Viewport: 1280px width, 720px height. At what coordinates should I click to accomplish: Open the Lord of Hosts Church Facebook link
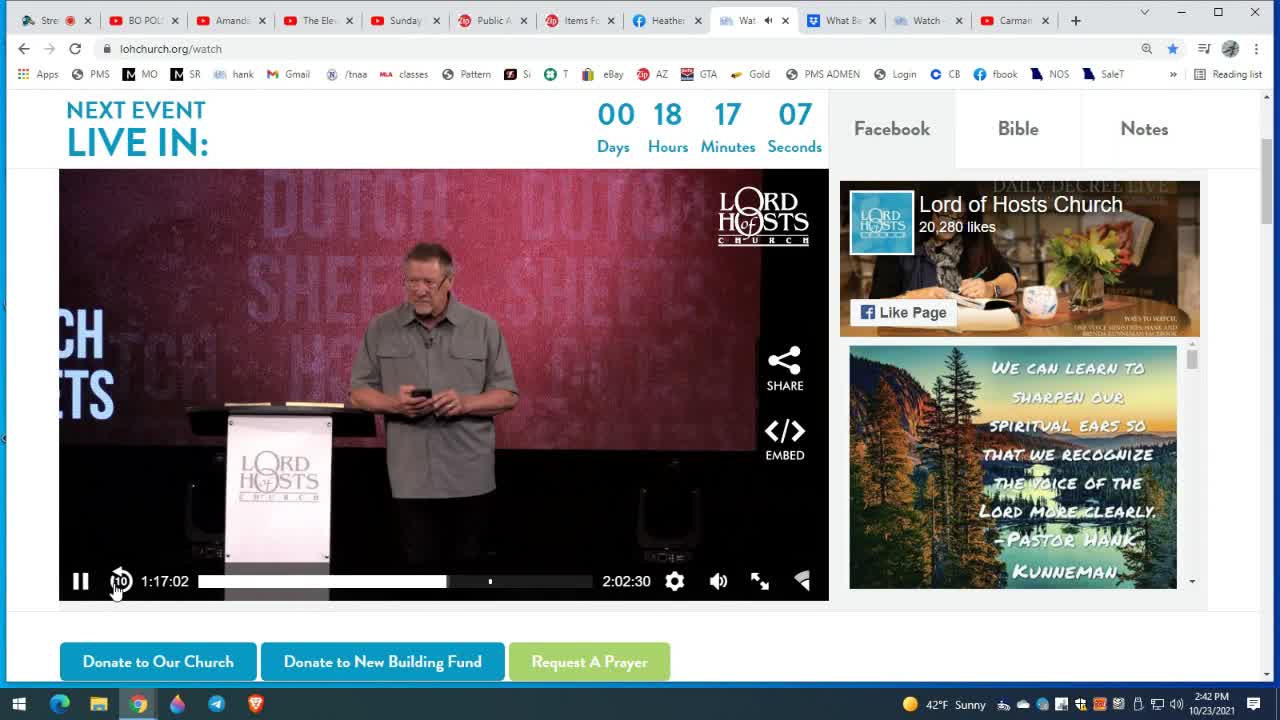1021,204
